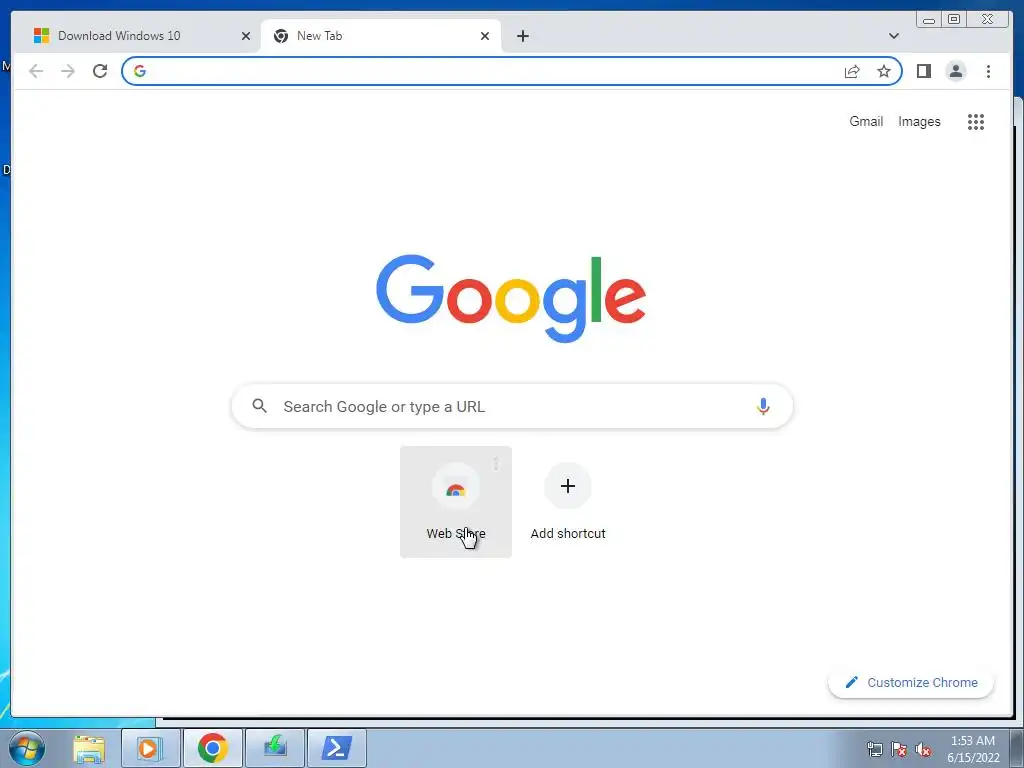Open the green arrow installer taskbar item
The width and height of the screenshot is (1024, 768).
[274, 748]
